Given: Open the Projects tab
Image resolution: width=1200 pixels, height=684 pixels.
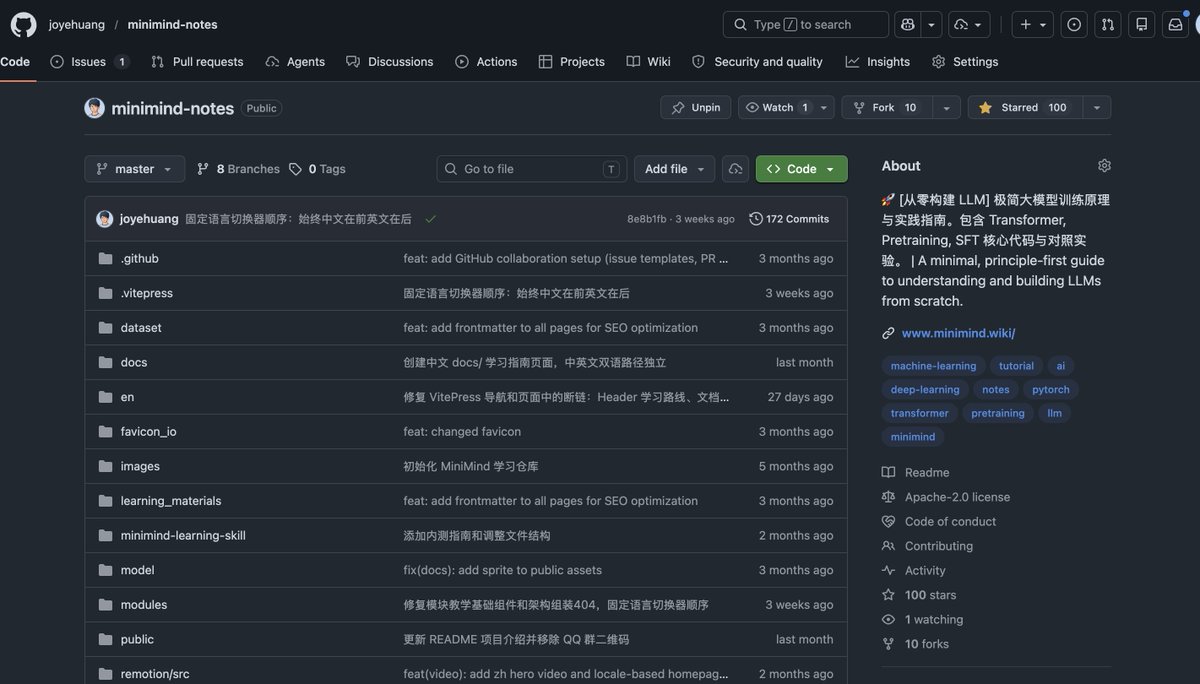Looking at the screenshot, I should pos(572,62).
